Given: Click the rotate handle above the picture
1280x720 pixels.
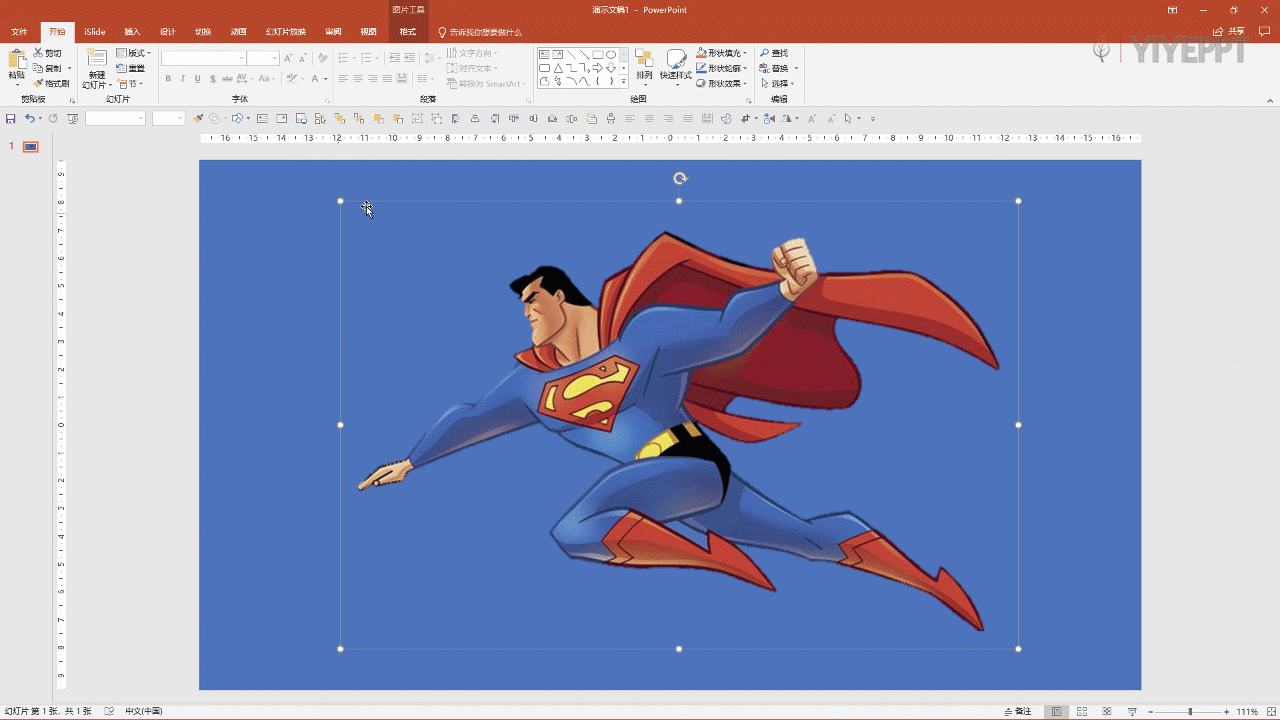Looking at the screenshot, I should click(680, 179).
